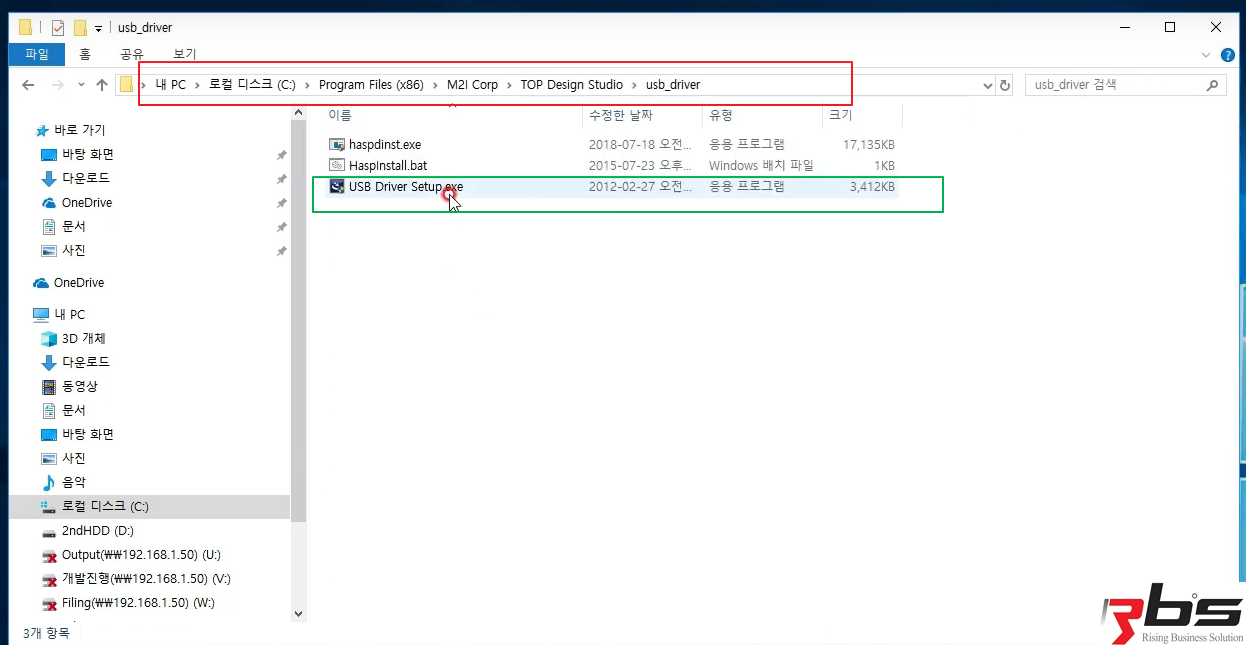Open 개발진행 network drive (V:)
Screen dimensions: 1246x645
coord(146,579)
